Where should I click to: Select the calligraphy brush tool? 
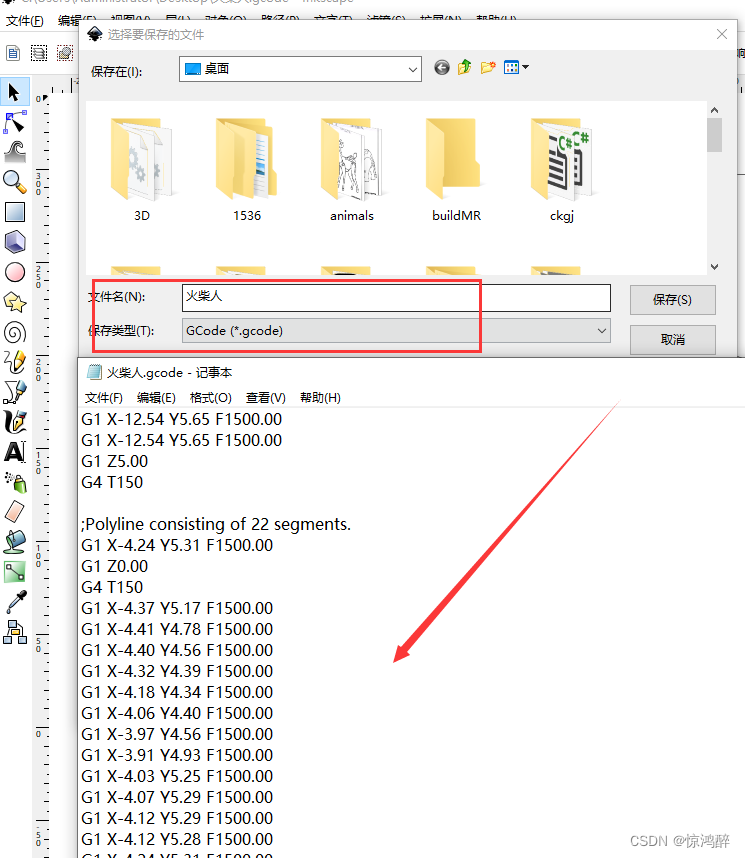click(15, 422)
